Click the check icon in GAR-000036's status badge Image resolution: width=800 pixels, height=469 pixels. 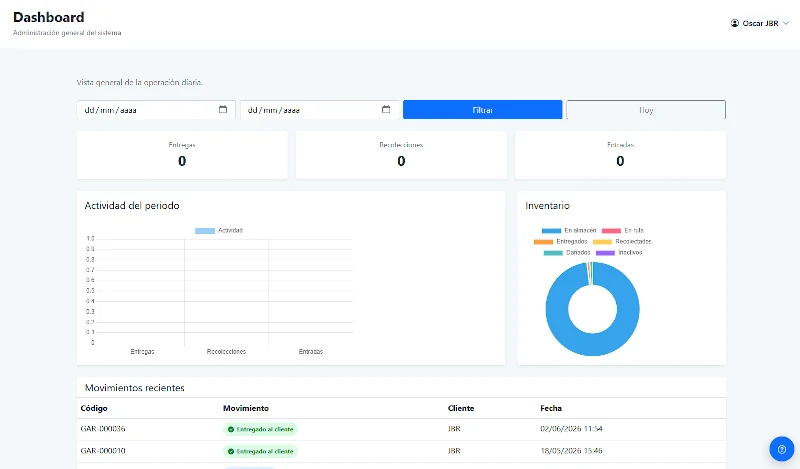coord(231,430)
